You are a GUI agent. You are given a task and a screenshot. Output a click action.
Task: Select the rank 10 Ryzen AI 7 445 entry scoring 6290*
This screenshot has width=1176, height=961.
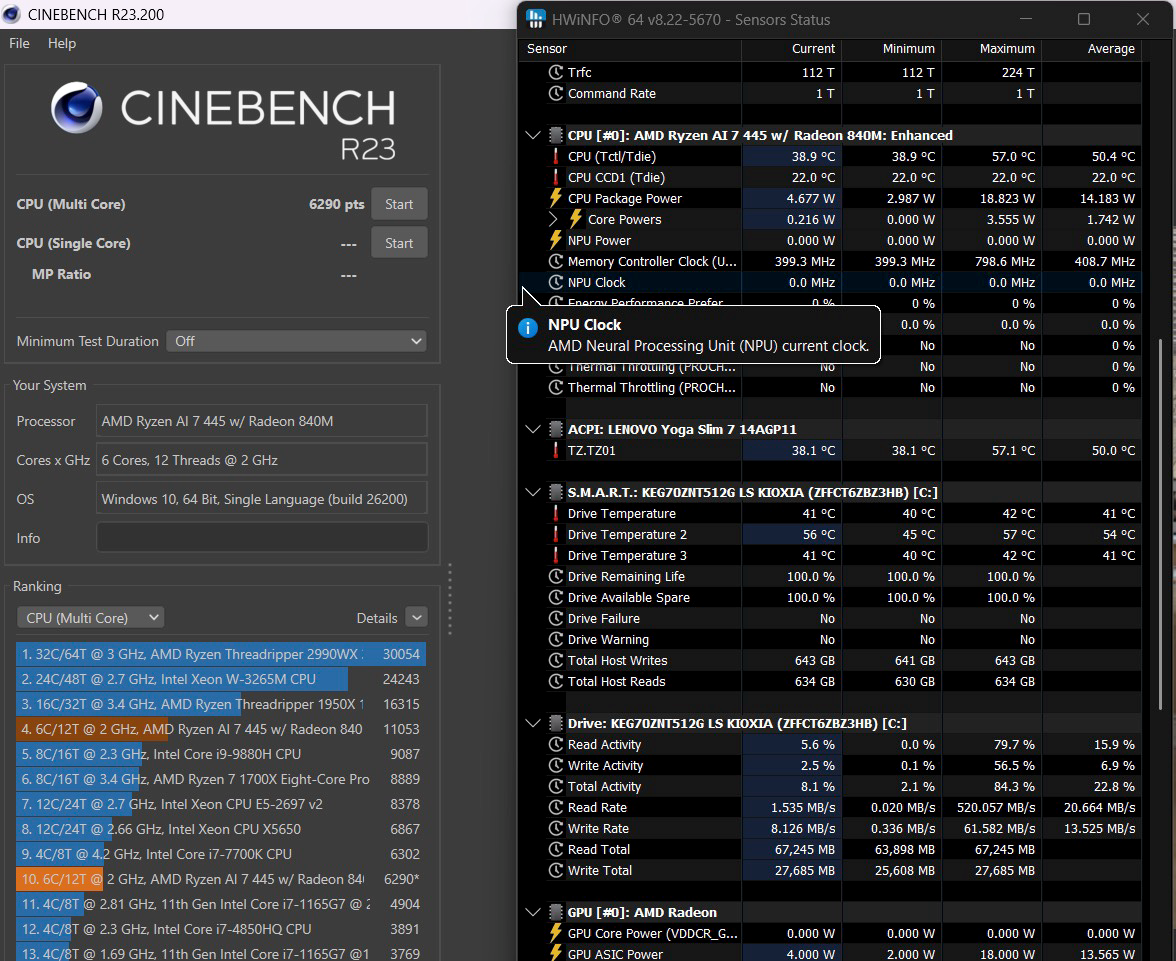point(220,879)
